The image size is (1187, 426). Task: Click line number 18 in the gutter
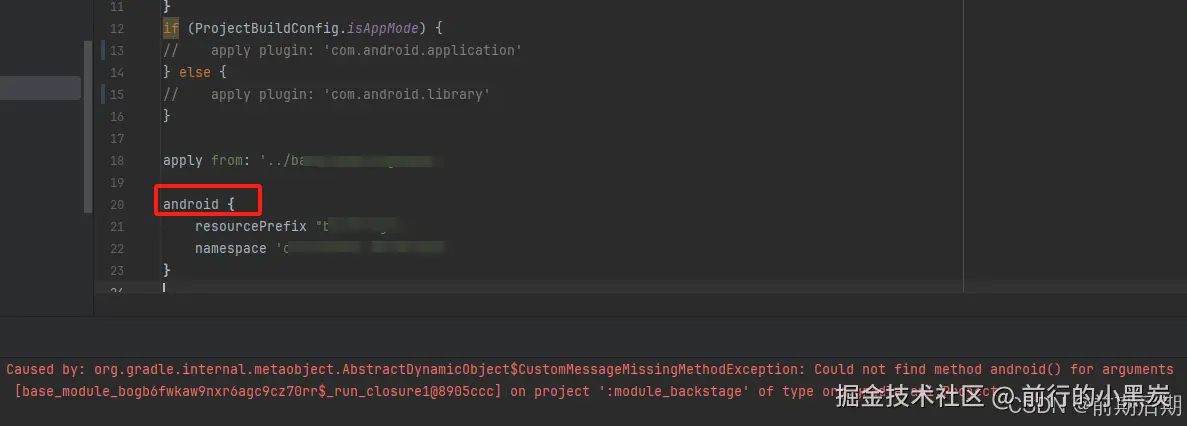tap(117, 160)
